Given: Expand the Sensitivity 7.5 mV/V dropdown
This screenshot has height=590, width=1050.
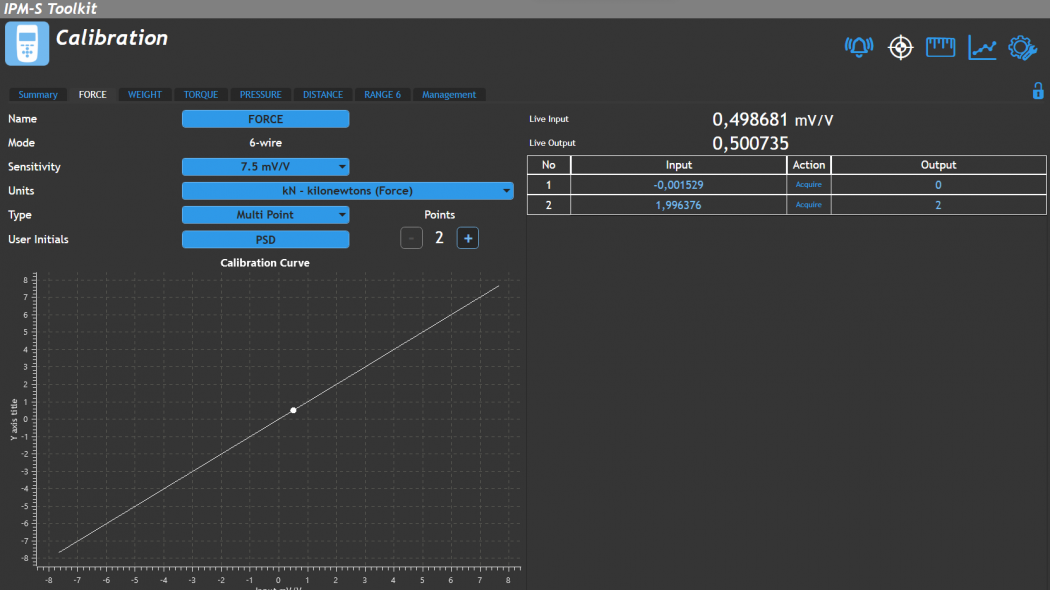Looking at the screenshot, I should click(266, 167).
